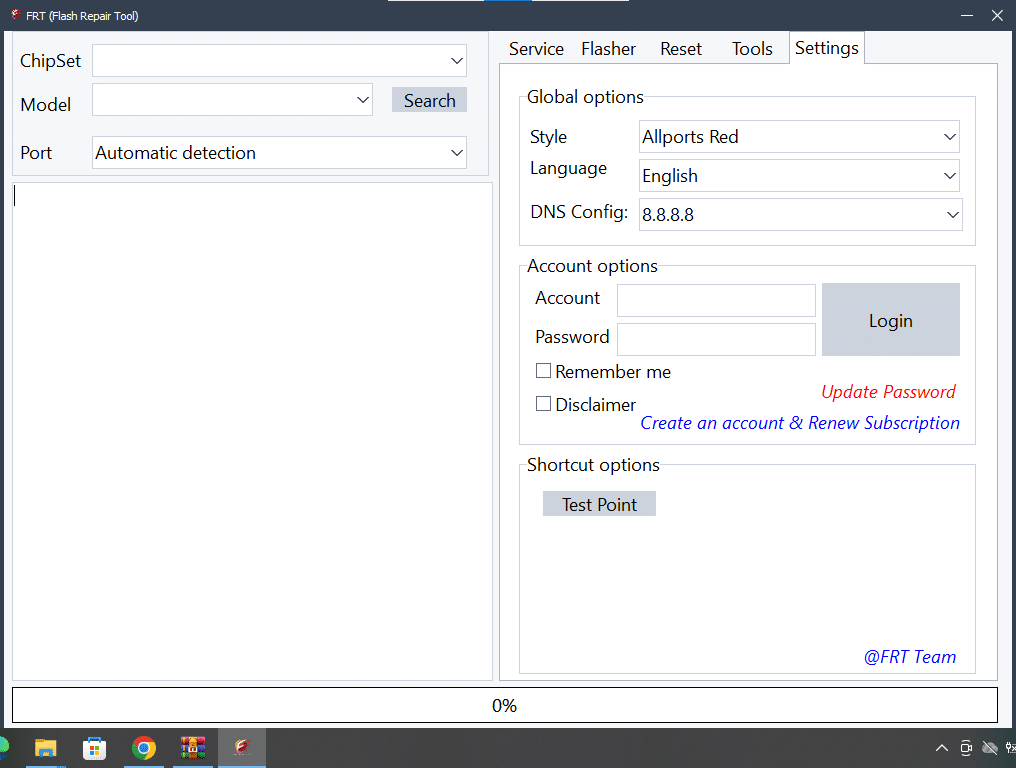
Task: Open Google Chrome in the taskbar
Action: 144,748
